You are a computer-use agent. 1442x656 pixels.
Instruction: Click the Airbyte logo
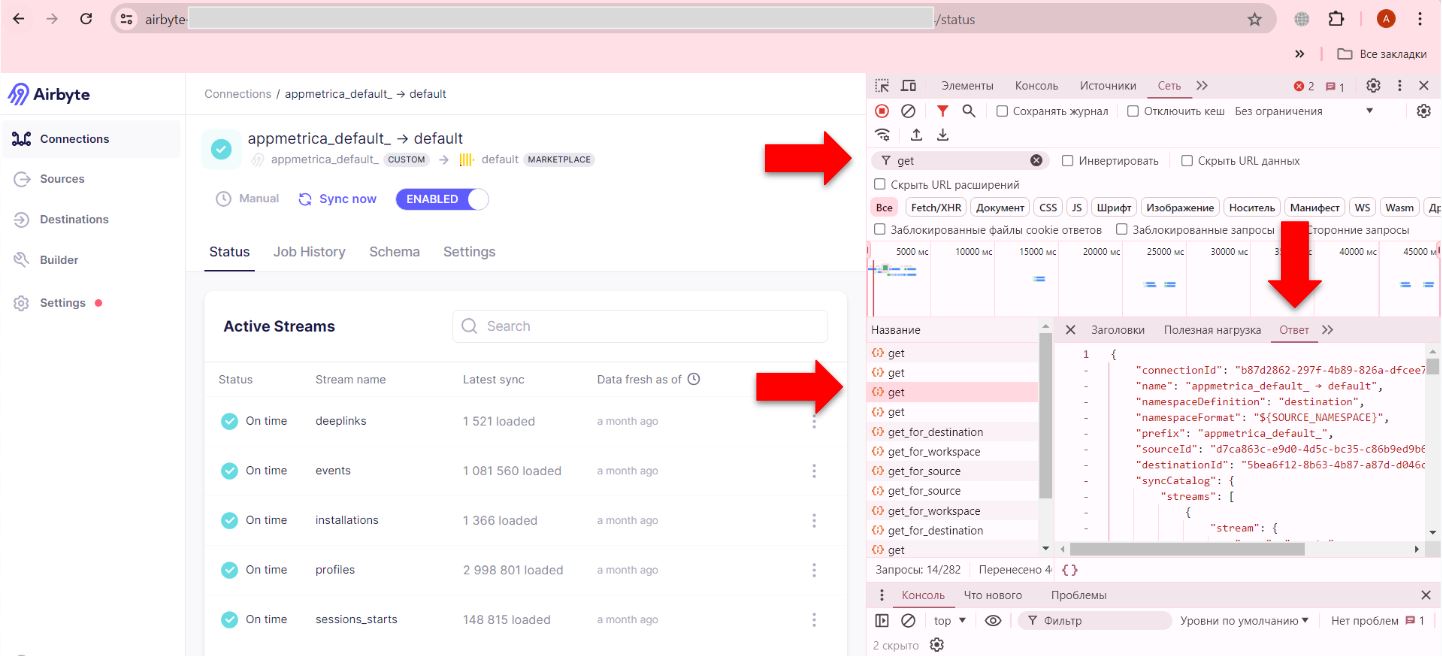[49, 94]
